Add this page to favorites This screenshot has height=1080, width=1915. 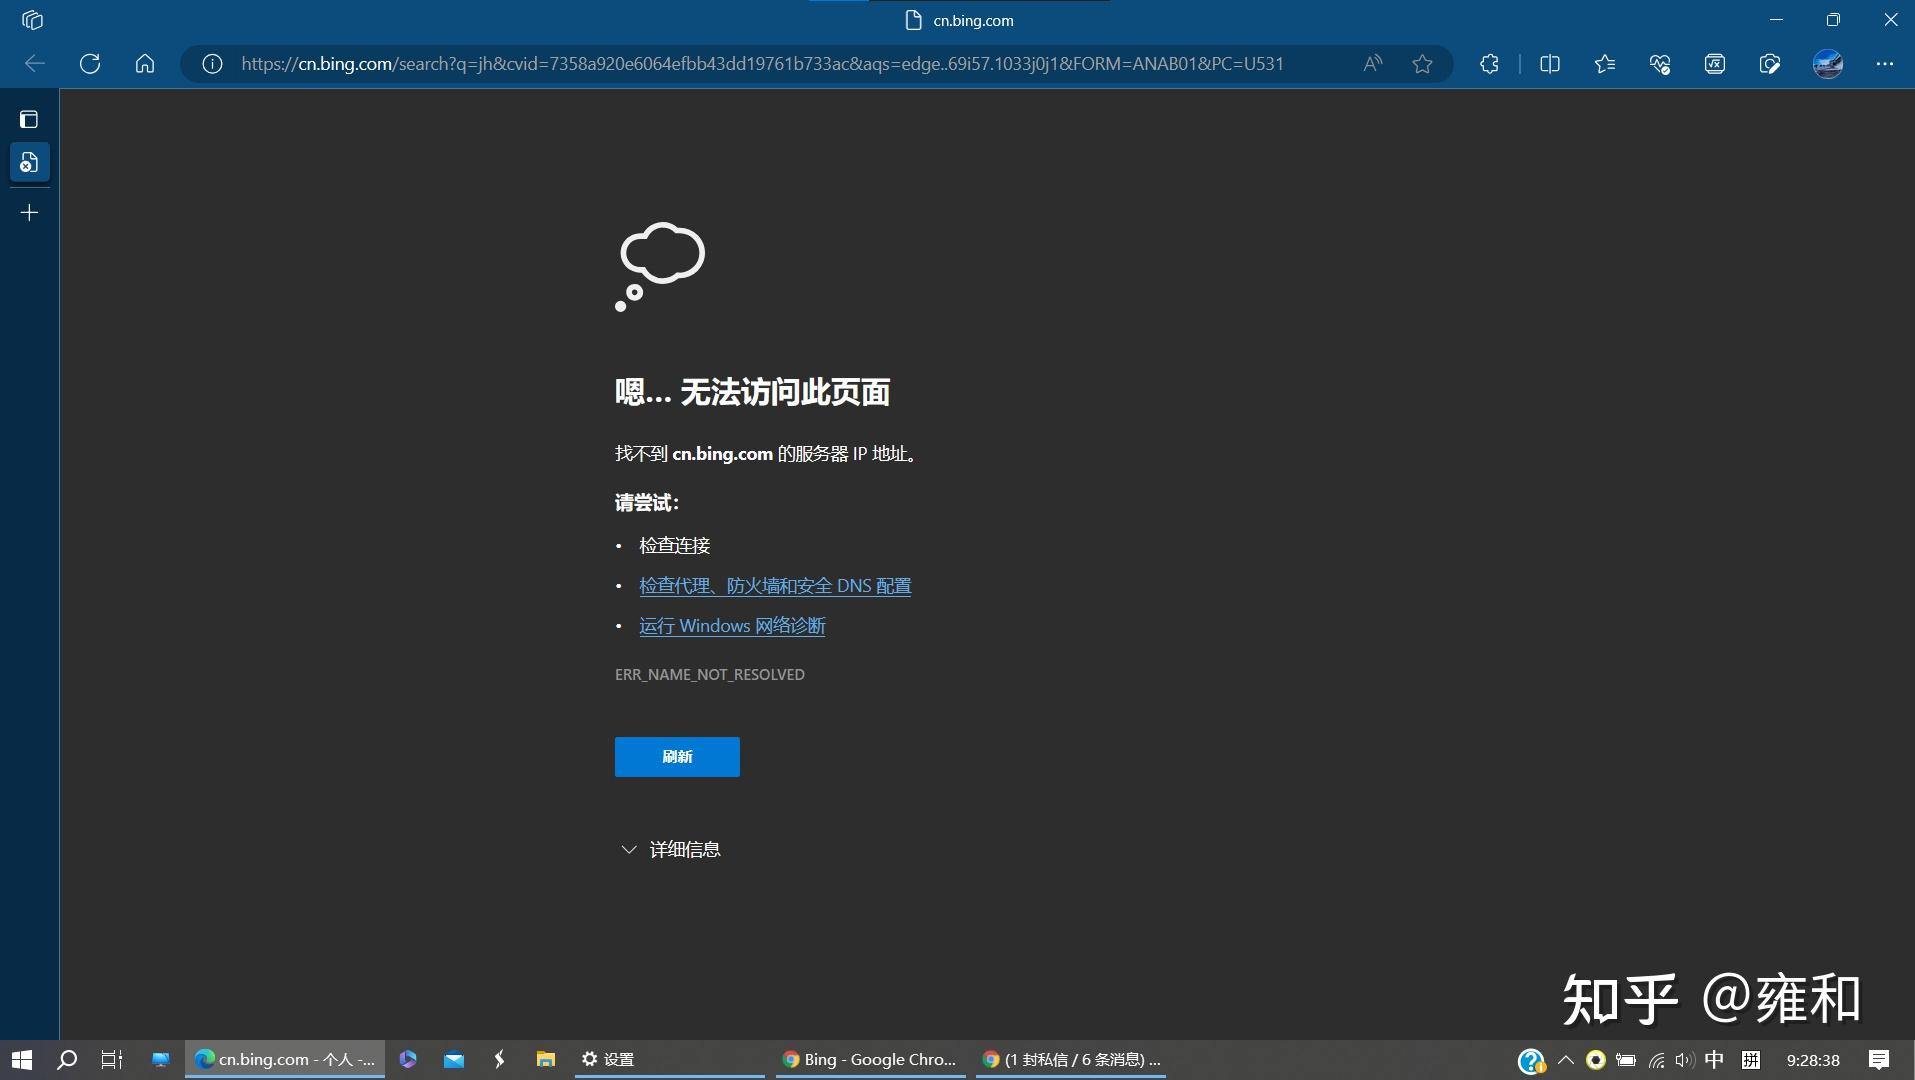click(1422, 64)
